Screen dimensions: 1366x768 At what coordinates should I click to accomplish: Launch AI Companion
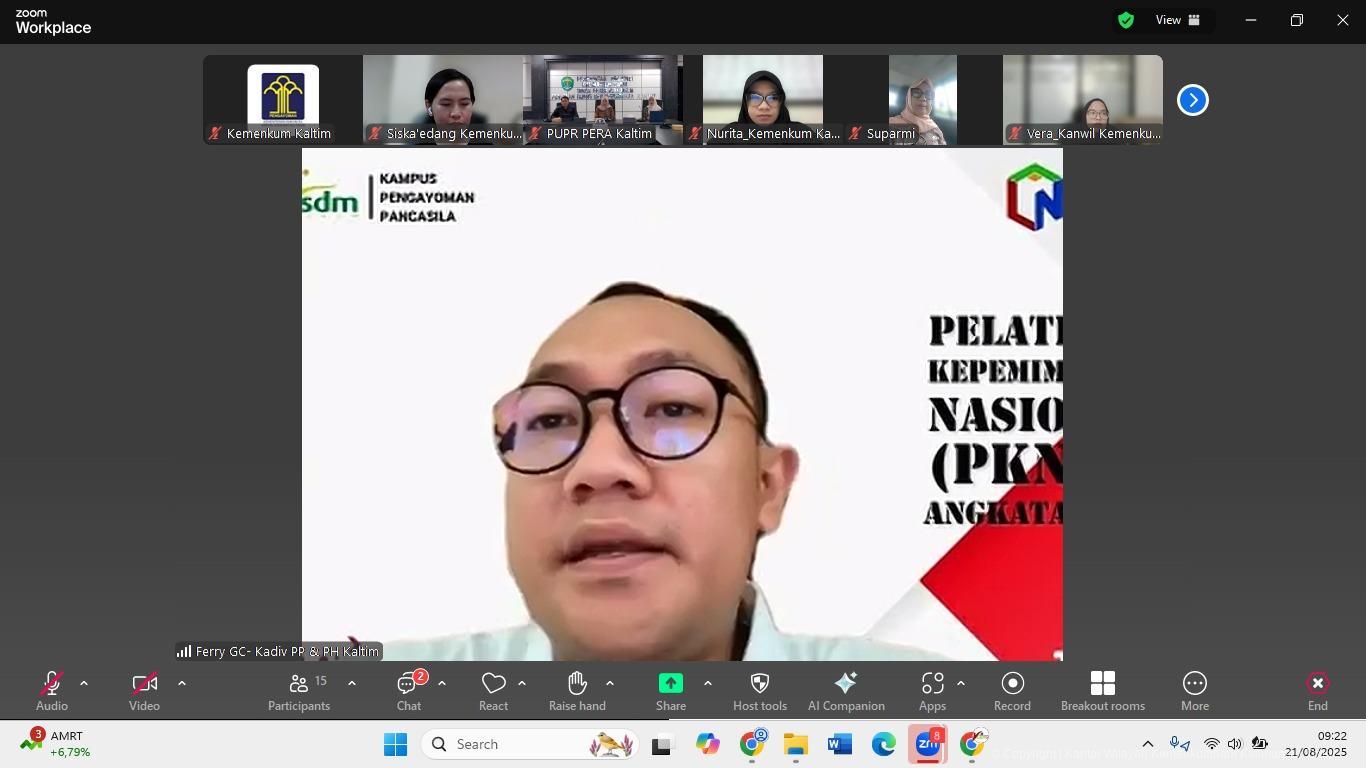tap(846, 691)
